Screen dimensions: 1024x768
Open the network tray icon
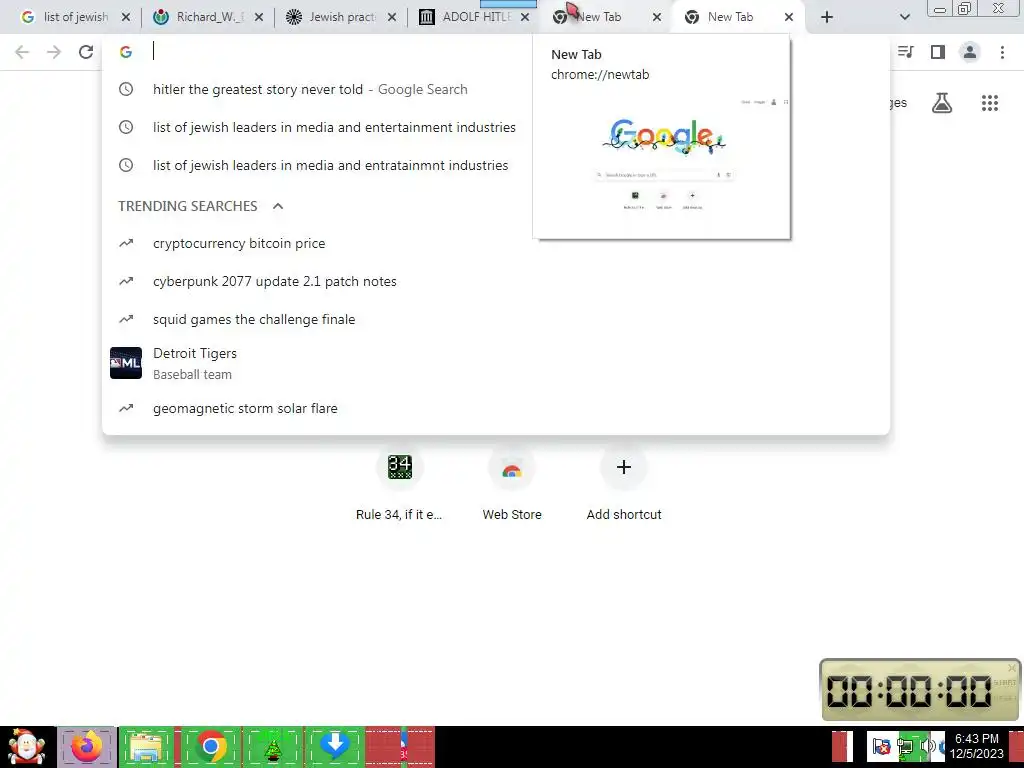coord(905,746)
